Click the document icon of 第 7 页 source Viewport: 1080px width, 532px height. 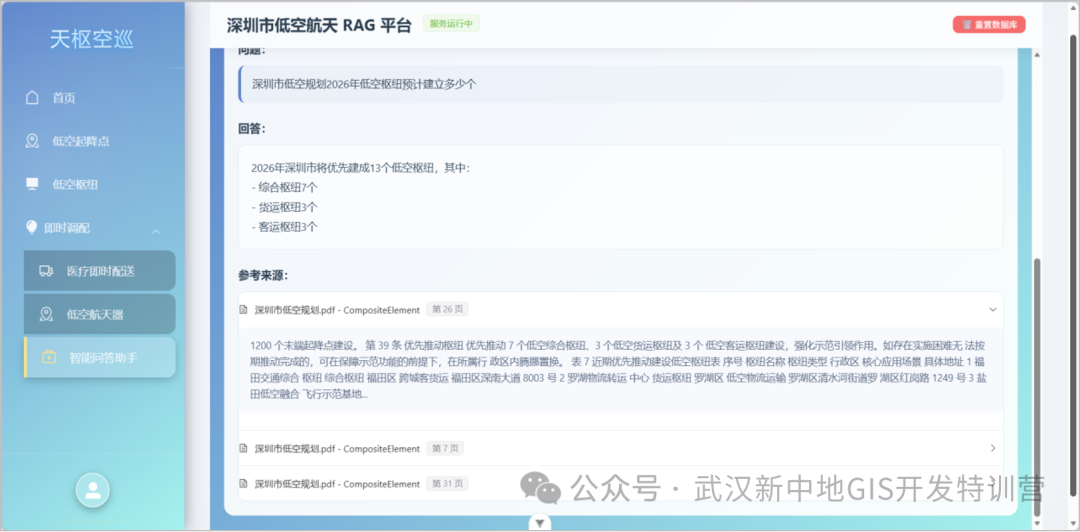(x=243, y=449)
